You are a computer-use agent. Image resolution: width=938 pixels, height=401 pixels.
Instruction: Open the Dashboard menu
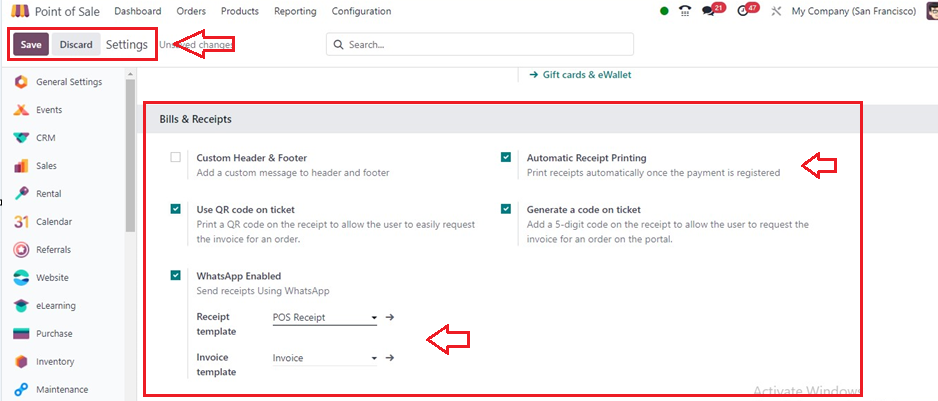(x=138, y=11)
